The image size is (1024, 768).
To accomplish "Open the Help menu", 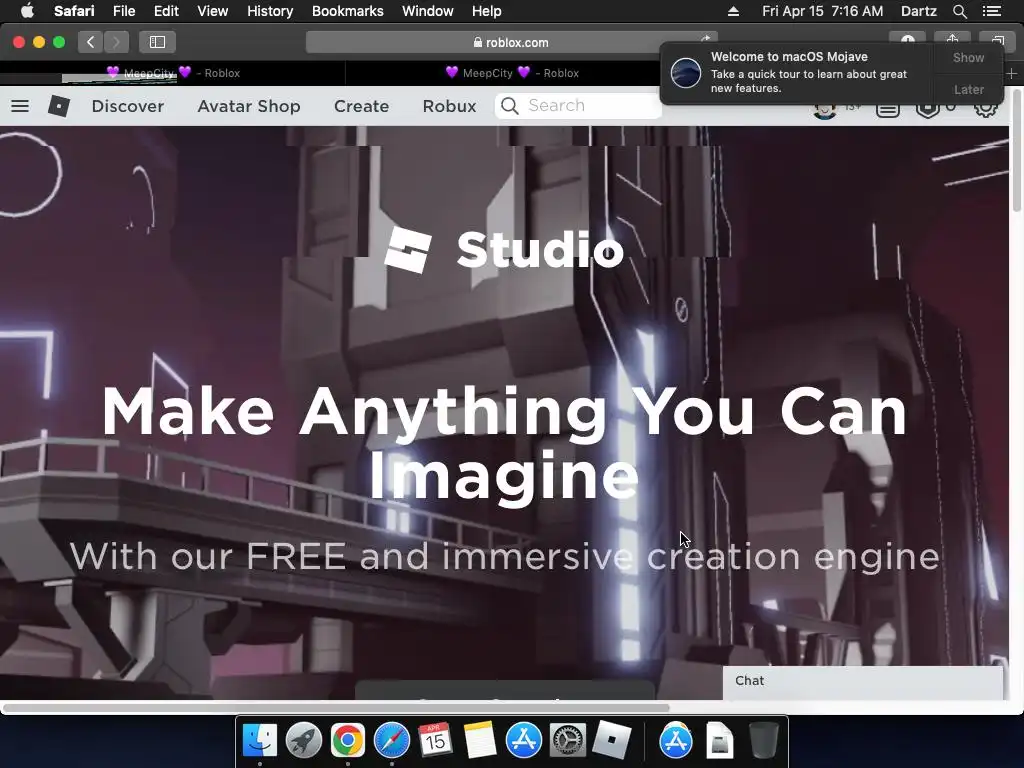I will click(x=487, y=11).
